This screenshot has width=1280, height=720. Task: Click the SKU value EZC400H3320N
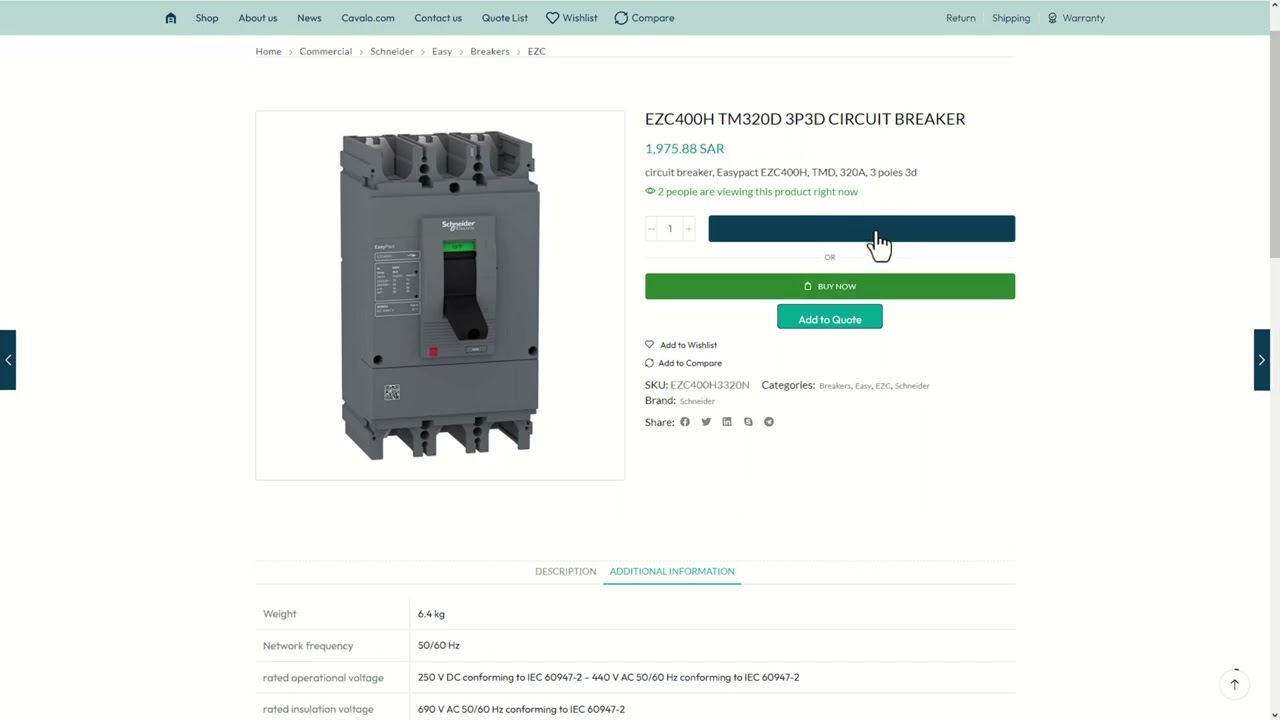(x=710, y=385)
